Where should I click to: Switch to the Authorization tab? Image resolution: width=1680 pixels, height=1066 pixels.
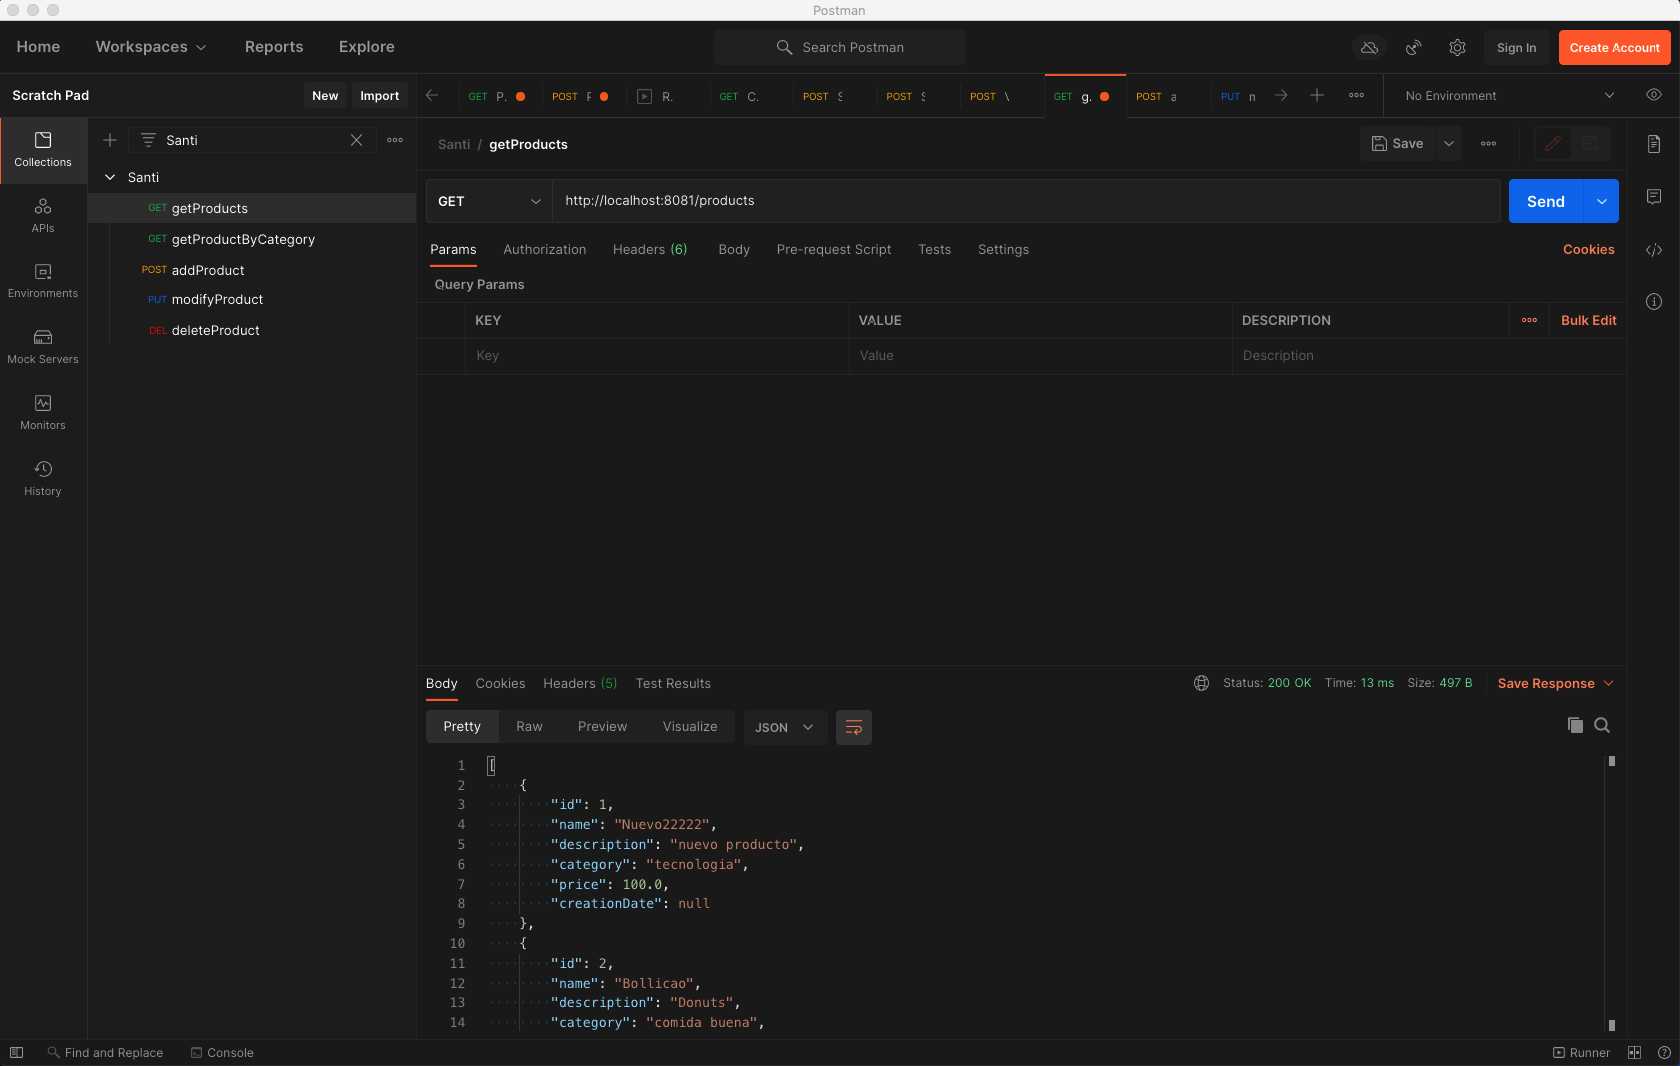pyautogui.click(x=544, y=250)
